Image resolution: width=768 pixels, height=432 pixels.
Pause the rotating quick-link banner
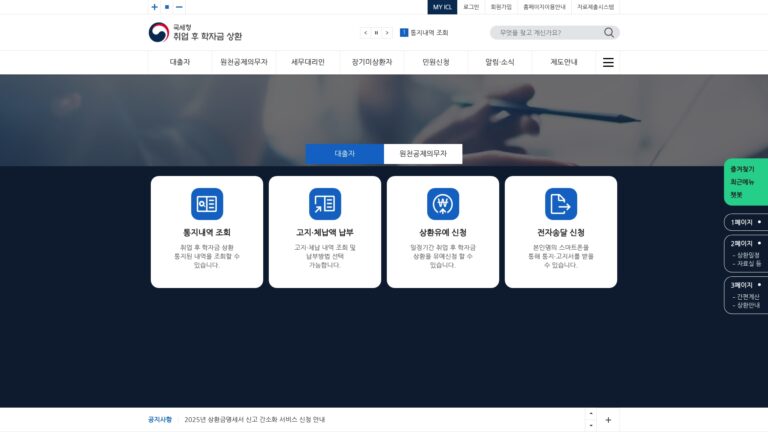coord(376,33)
